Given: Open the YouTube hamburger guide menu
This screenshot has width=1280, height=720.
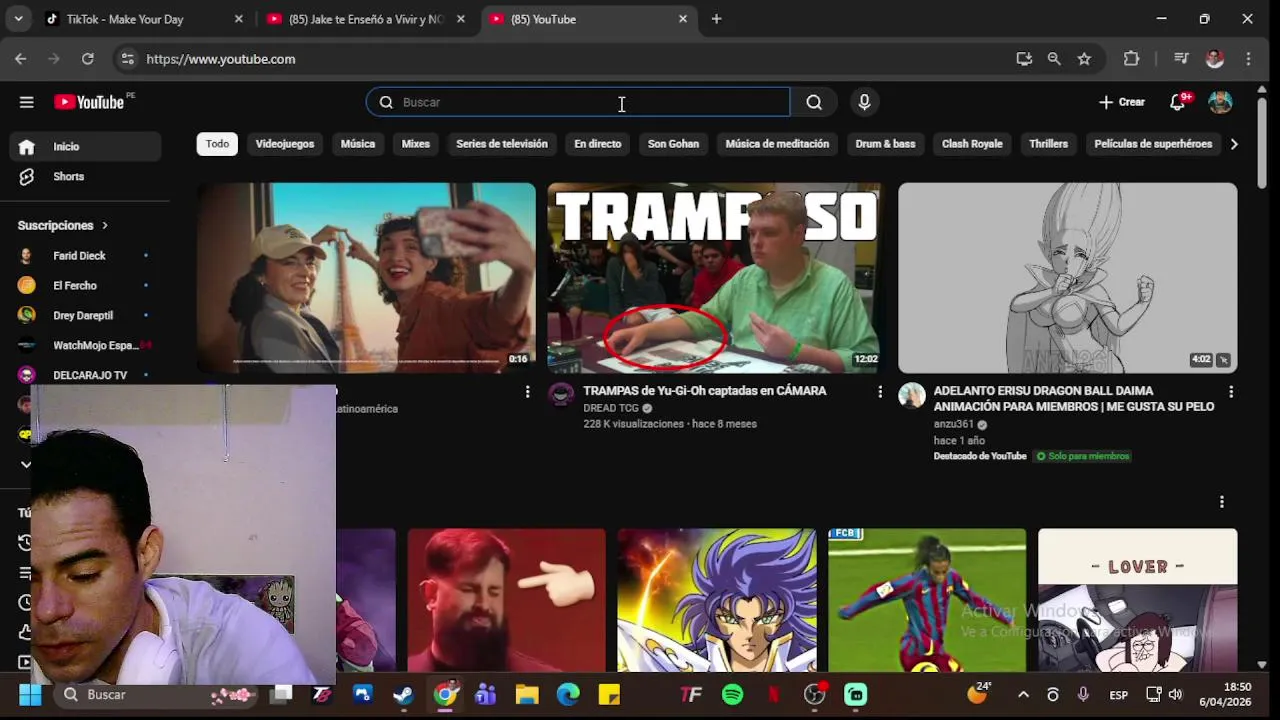Looking at the screenshot, I should click(27, 102).
